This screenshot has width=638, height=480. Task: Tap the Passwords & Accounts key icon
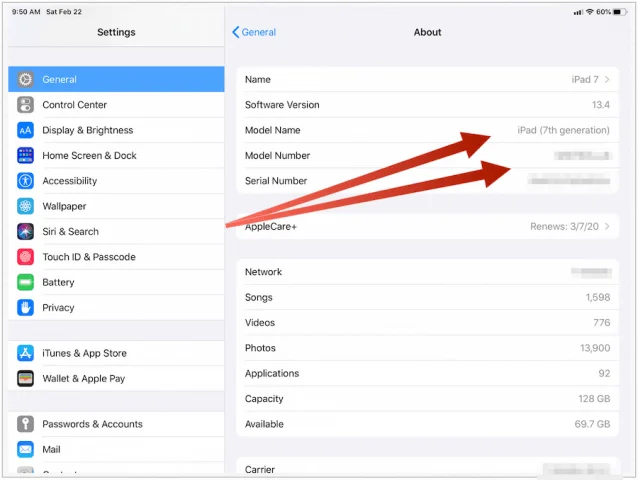[x=25, y=424]
